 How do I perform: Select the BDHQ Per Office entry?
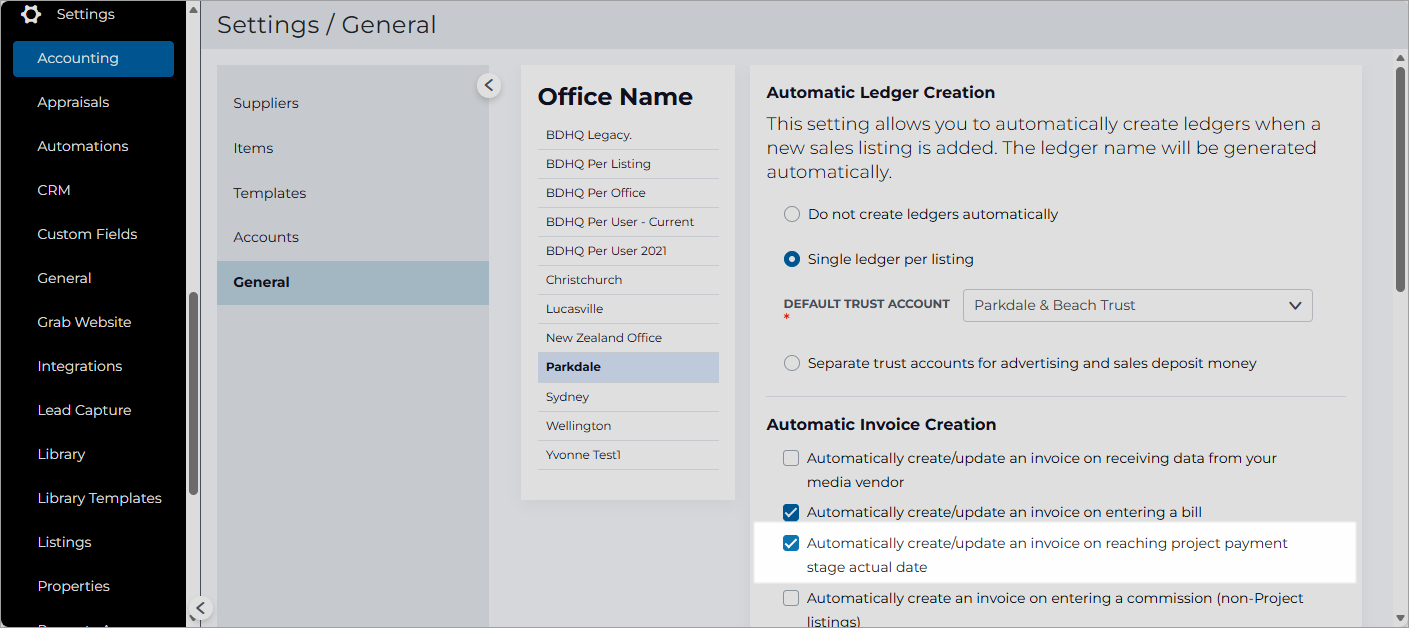pos(628,193)
